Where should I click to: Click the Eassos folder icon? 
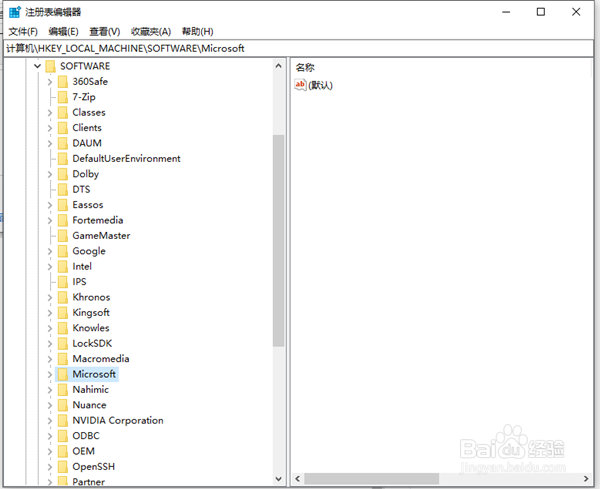click(x=63, y=205)
